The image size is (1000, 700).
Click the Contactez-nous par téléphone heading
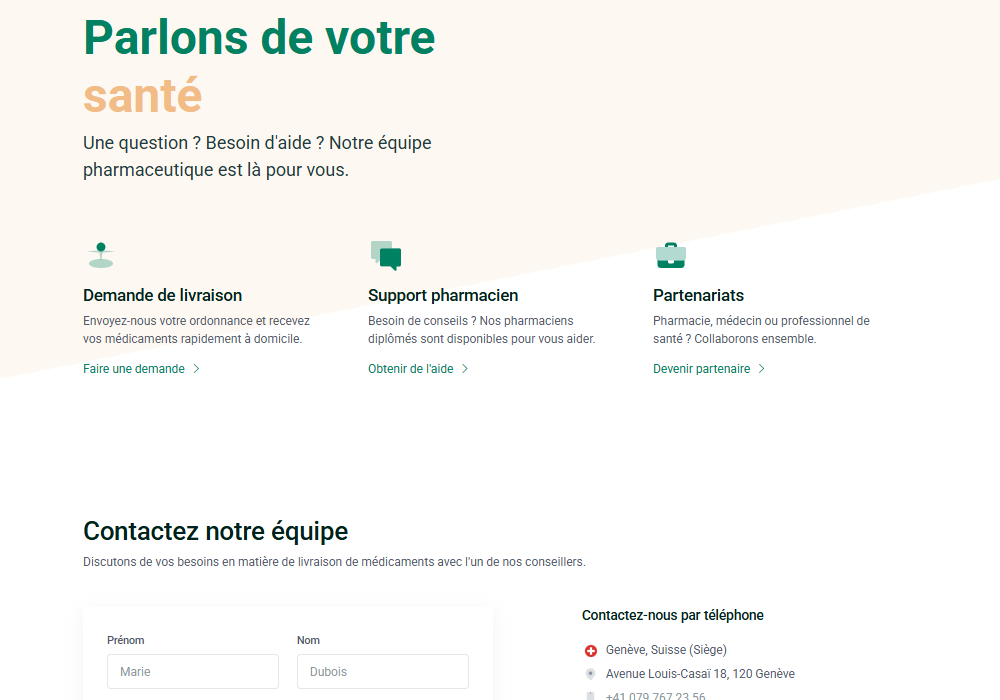pyautogui.click(x=672, y=616)
